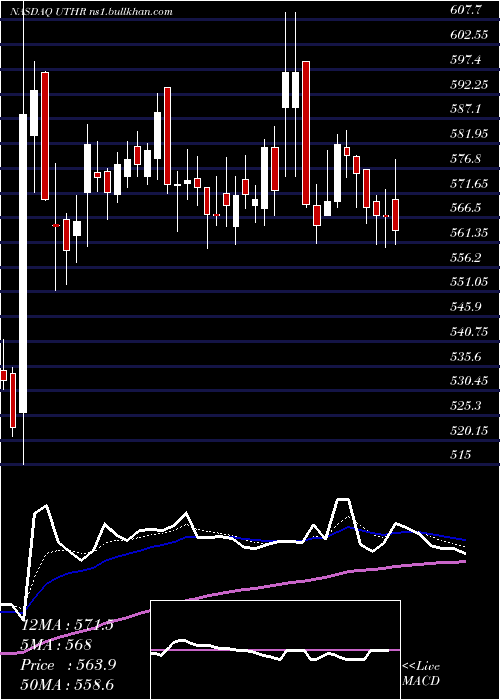Screen dimensions: 500x700
Task: Click the 12MA value readout
Action: pyautogui.click(x=67, y=625)
